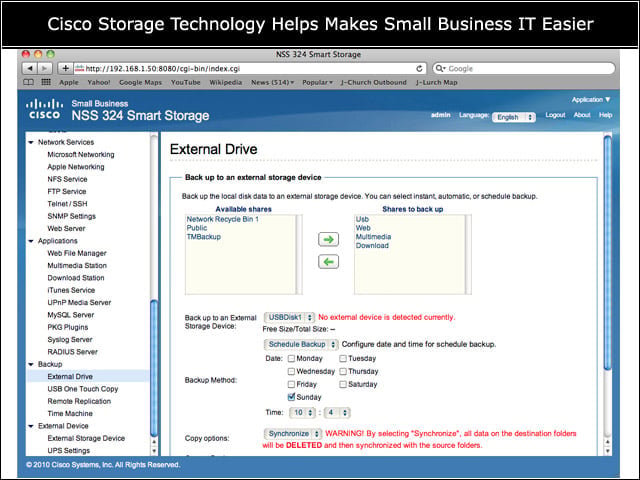Open the English language dropdown
Viewport: 640px width, 480px height.
(513, 117)
